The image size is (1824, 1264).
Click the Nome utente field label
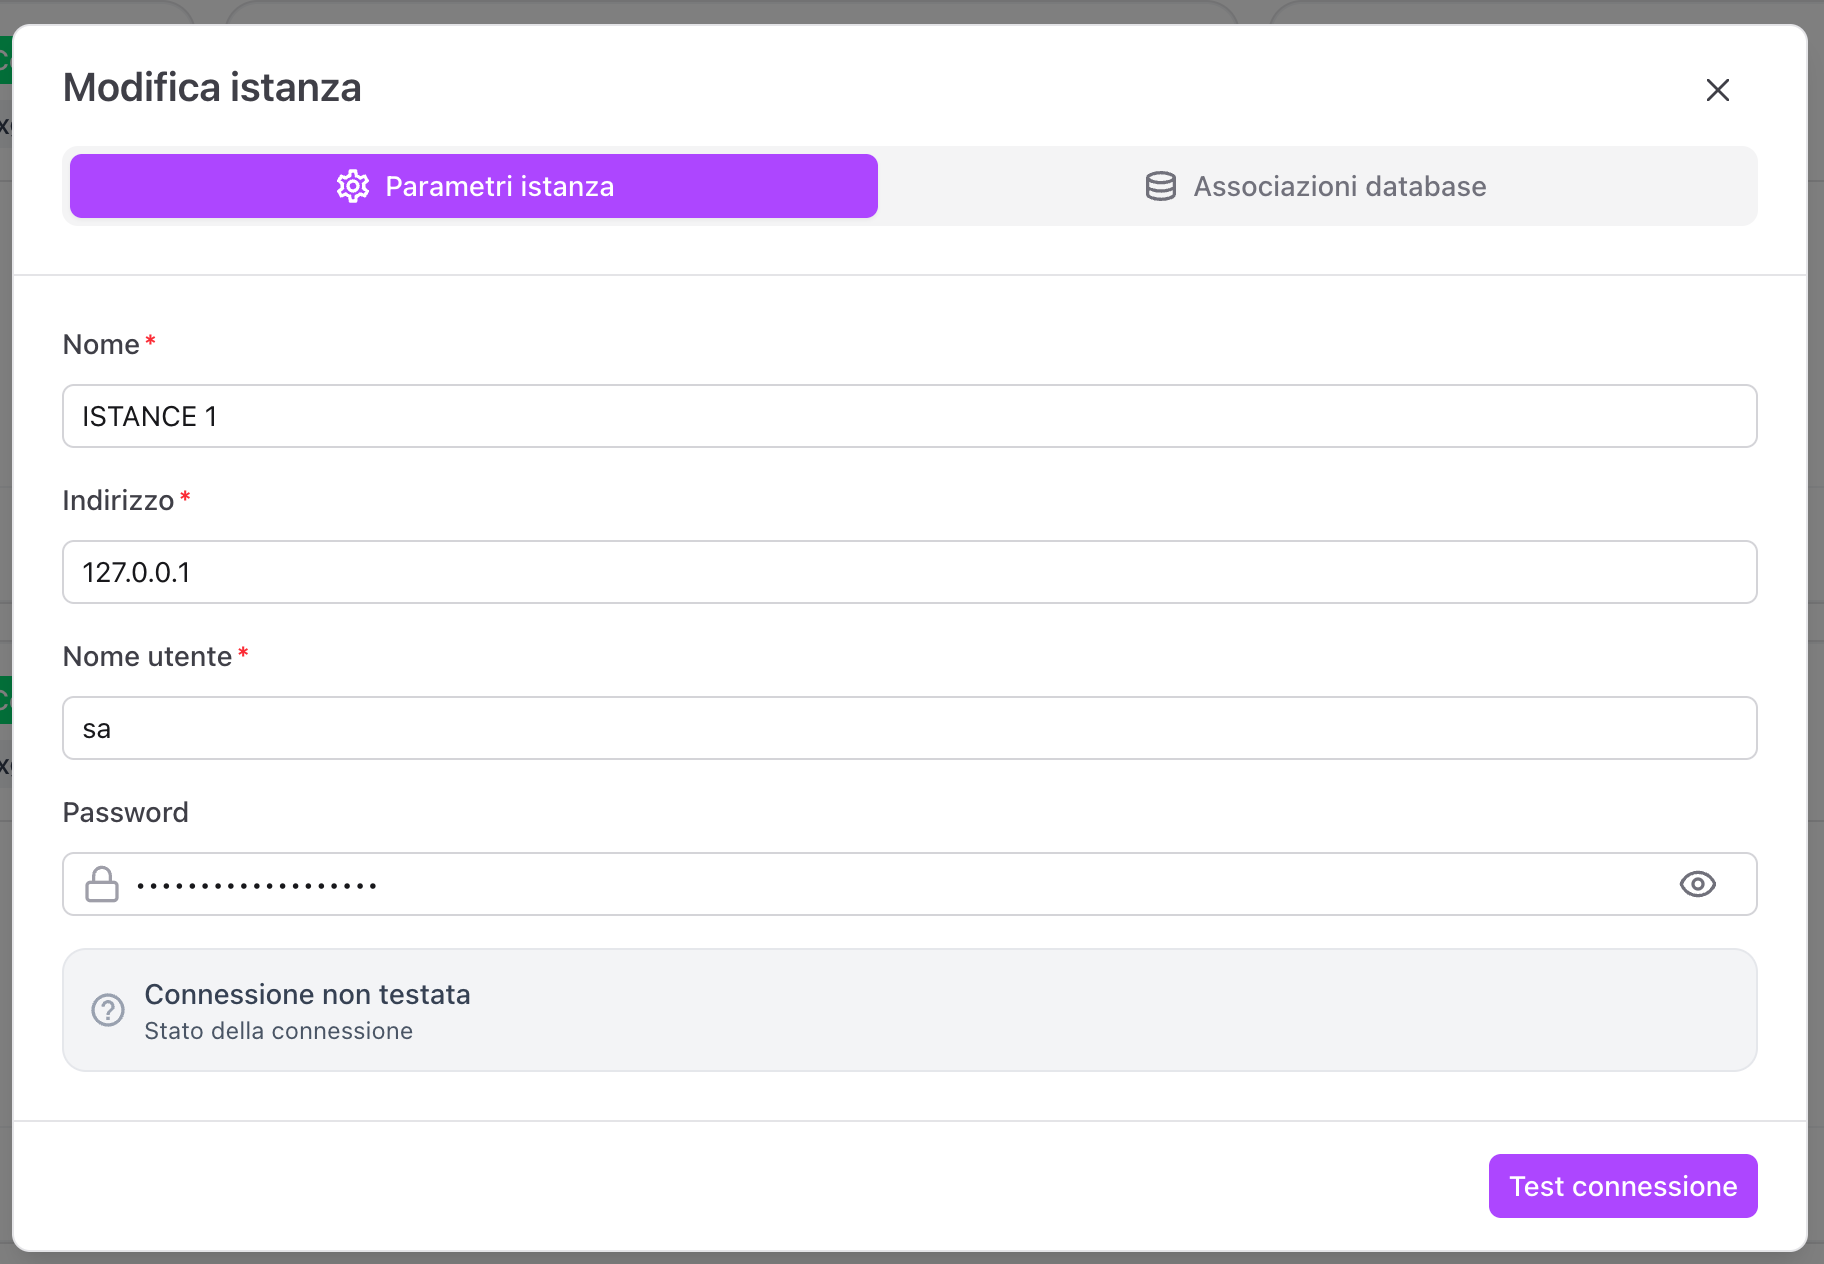(x=147, y=656)
